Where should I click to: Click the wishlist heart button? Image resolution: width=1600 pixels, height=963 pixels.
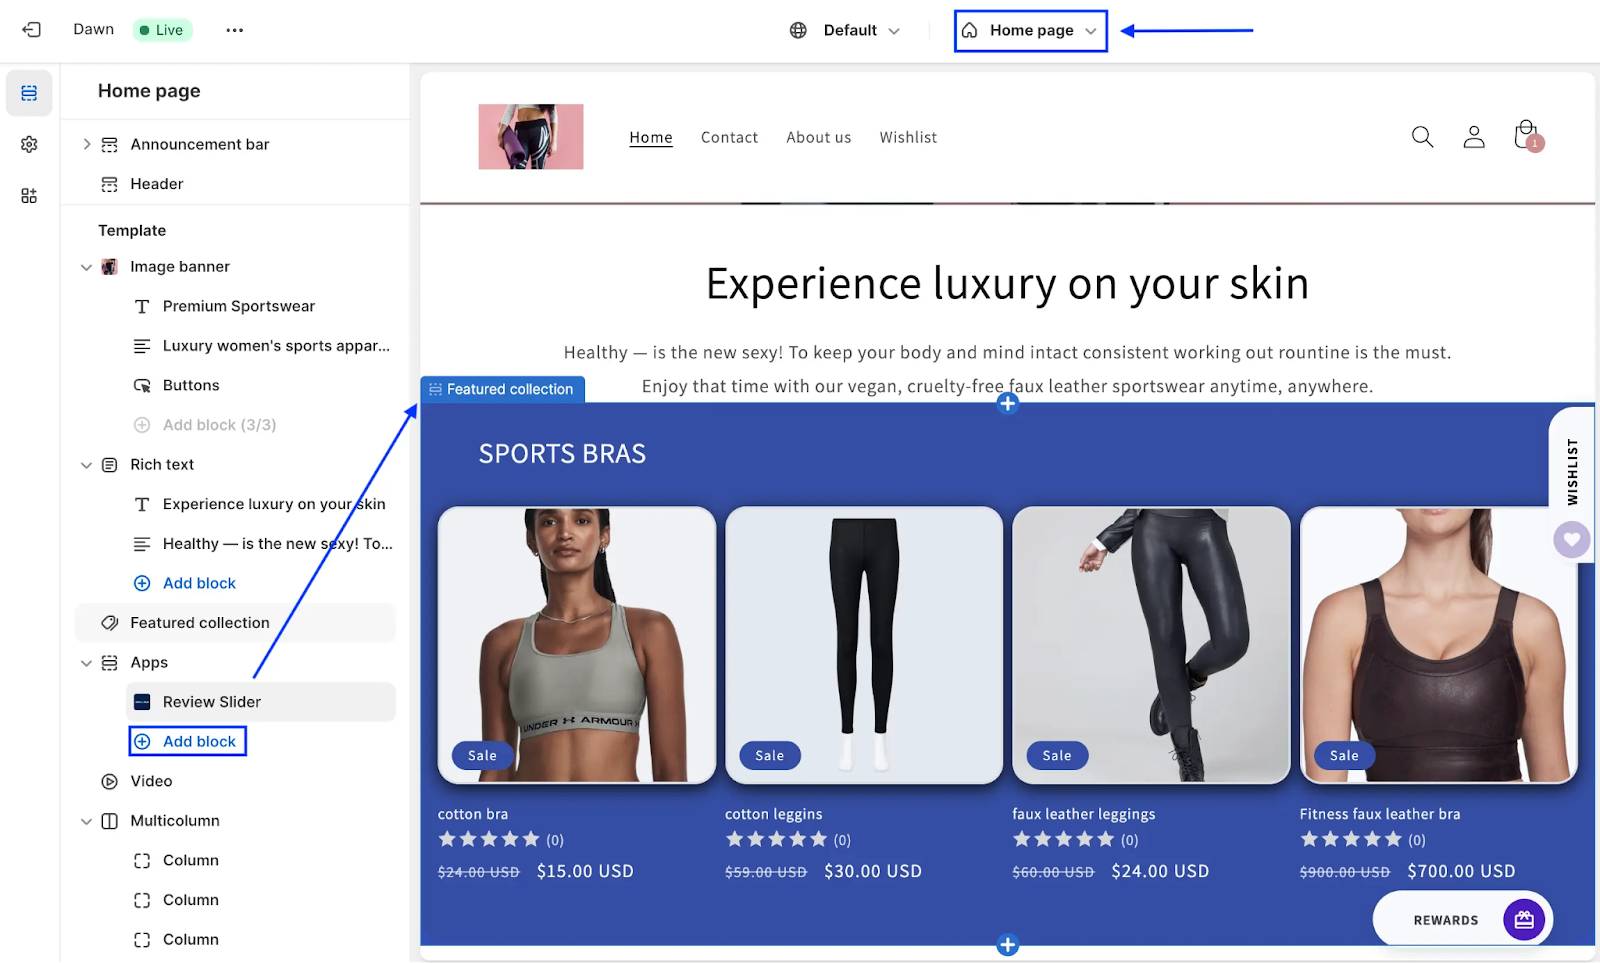[x=1571, y=539]
